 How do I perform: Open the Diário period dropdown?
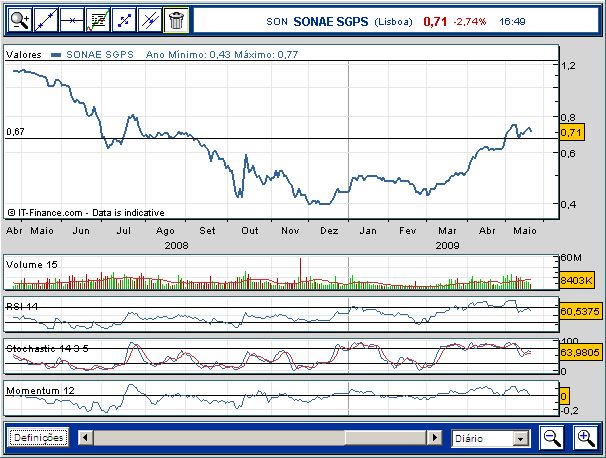tap(490, 438)
